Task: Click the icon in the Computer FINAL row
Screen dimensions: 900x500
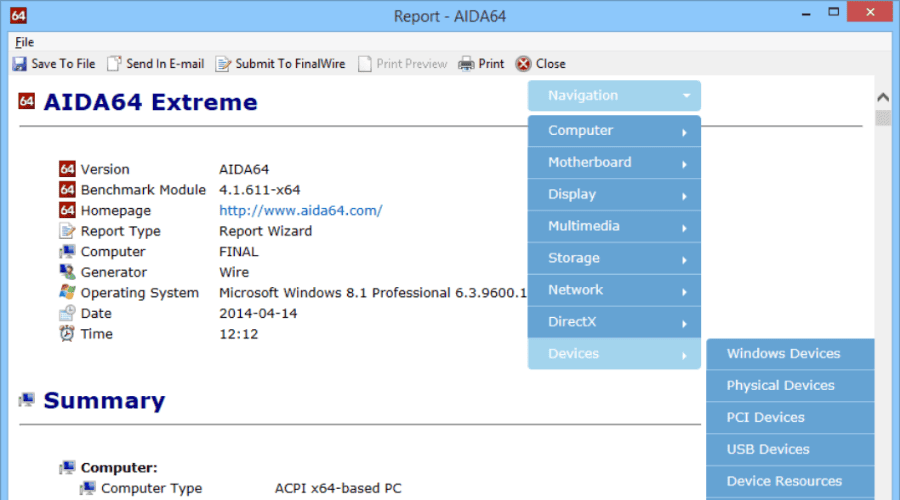Action: pos(67,251)
